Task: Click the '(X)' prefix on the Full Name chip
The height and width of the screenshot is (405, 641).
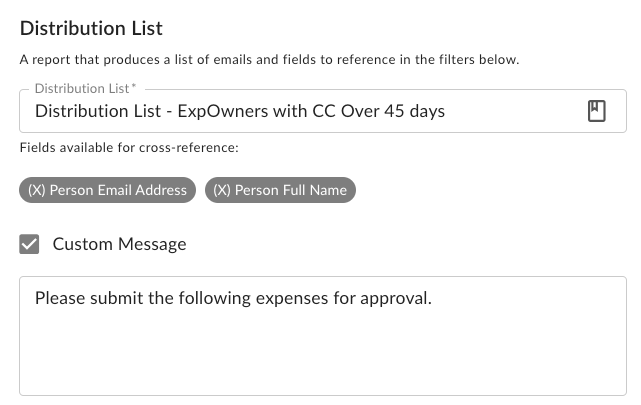Action: pos(222,190)
